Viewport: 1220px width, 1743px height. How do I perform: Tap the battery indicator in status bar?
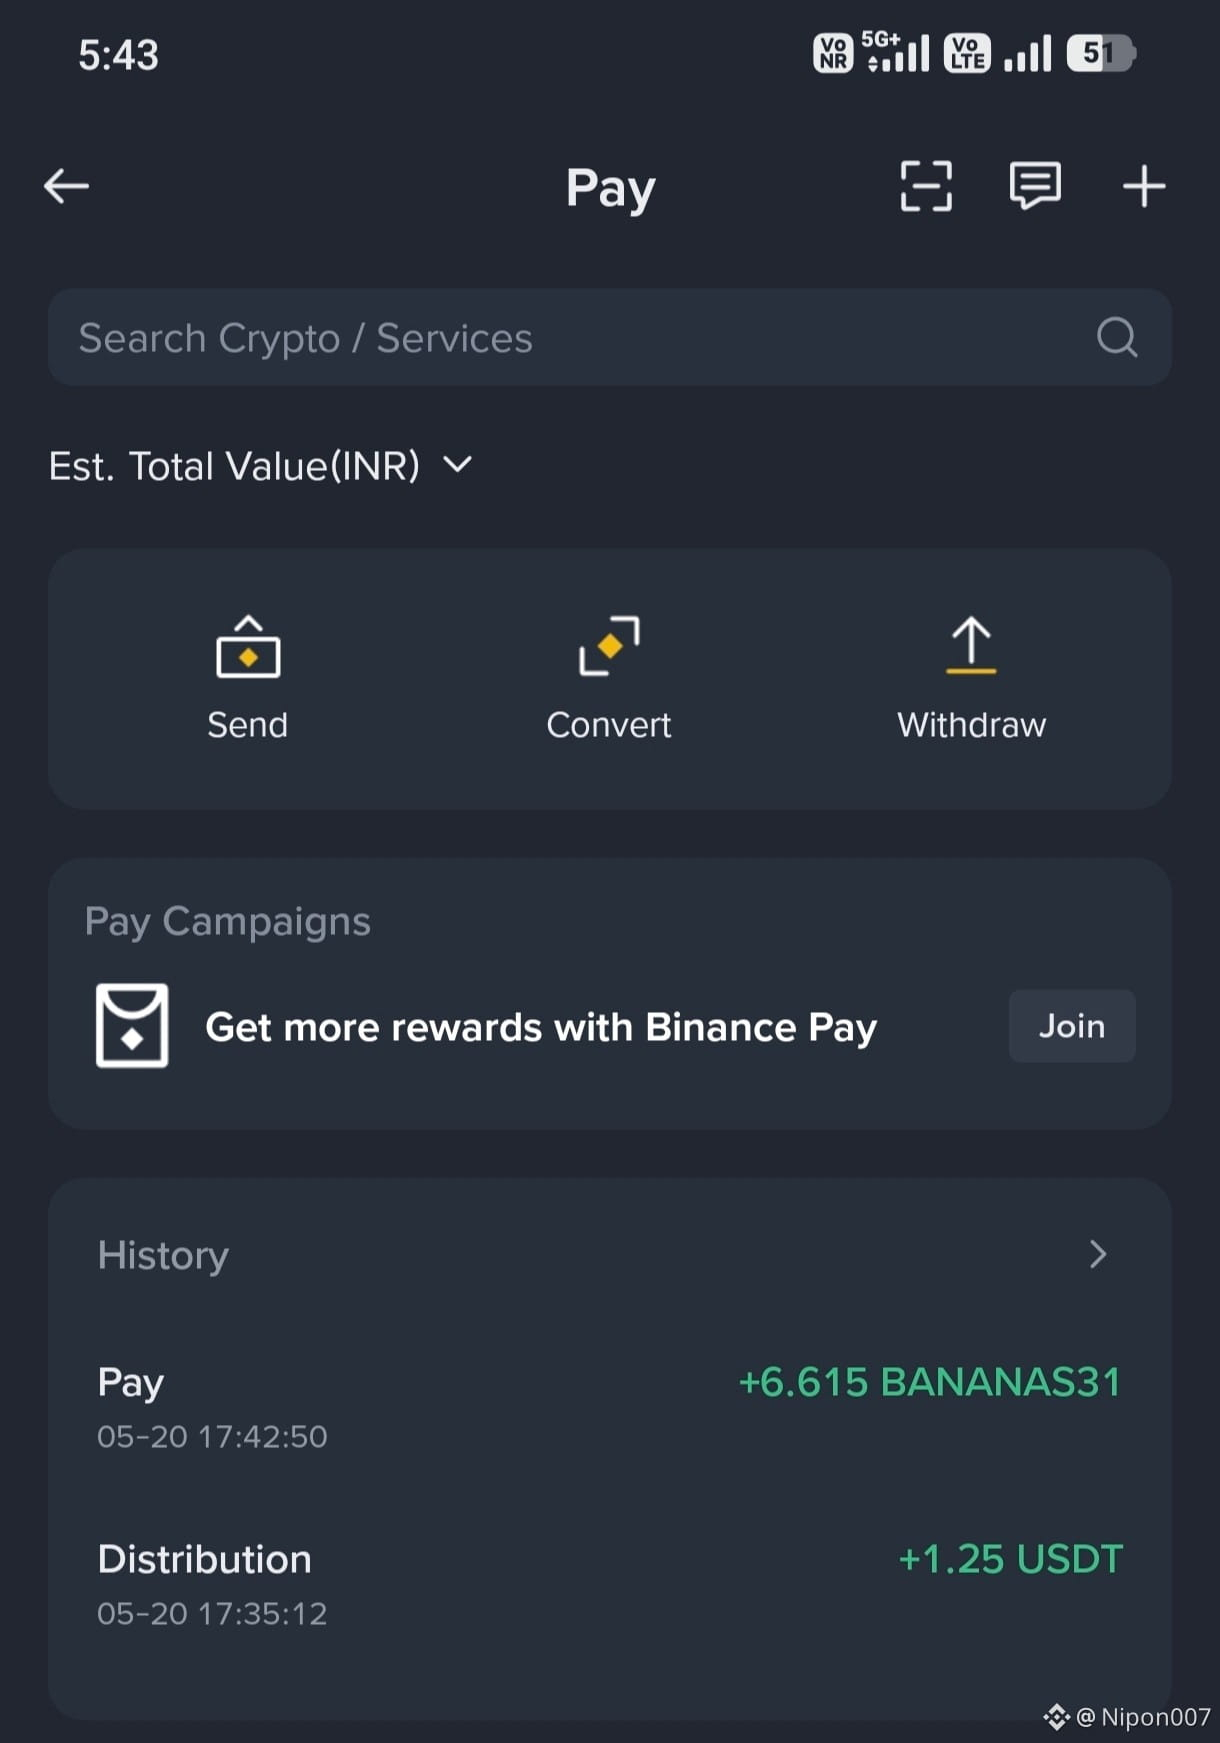pyautogui.click(x=1101, y=53)
